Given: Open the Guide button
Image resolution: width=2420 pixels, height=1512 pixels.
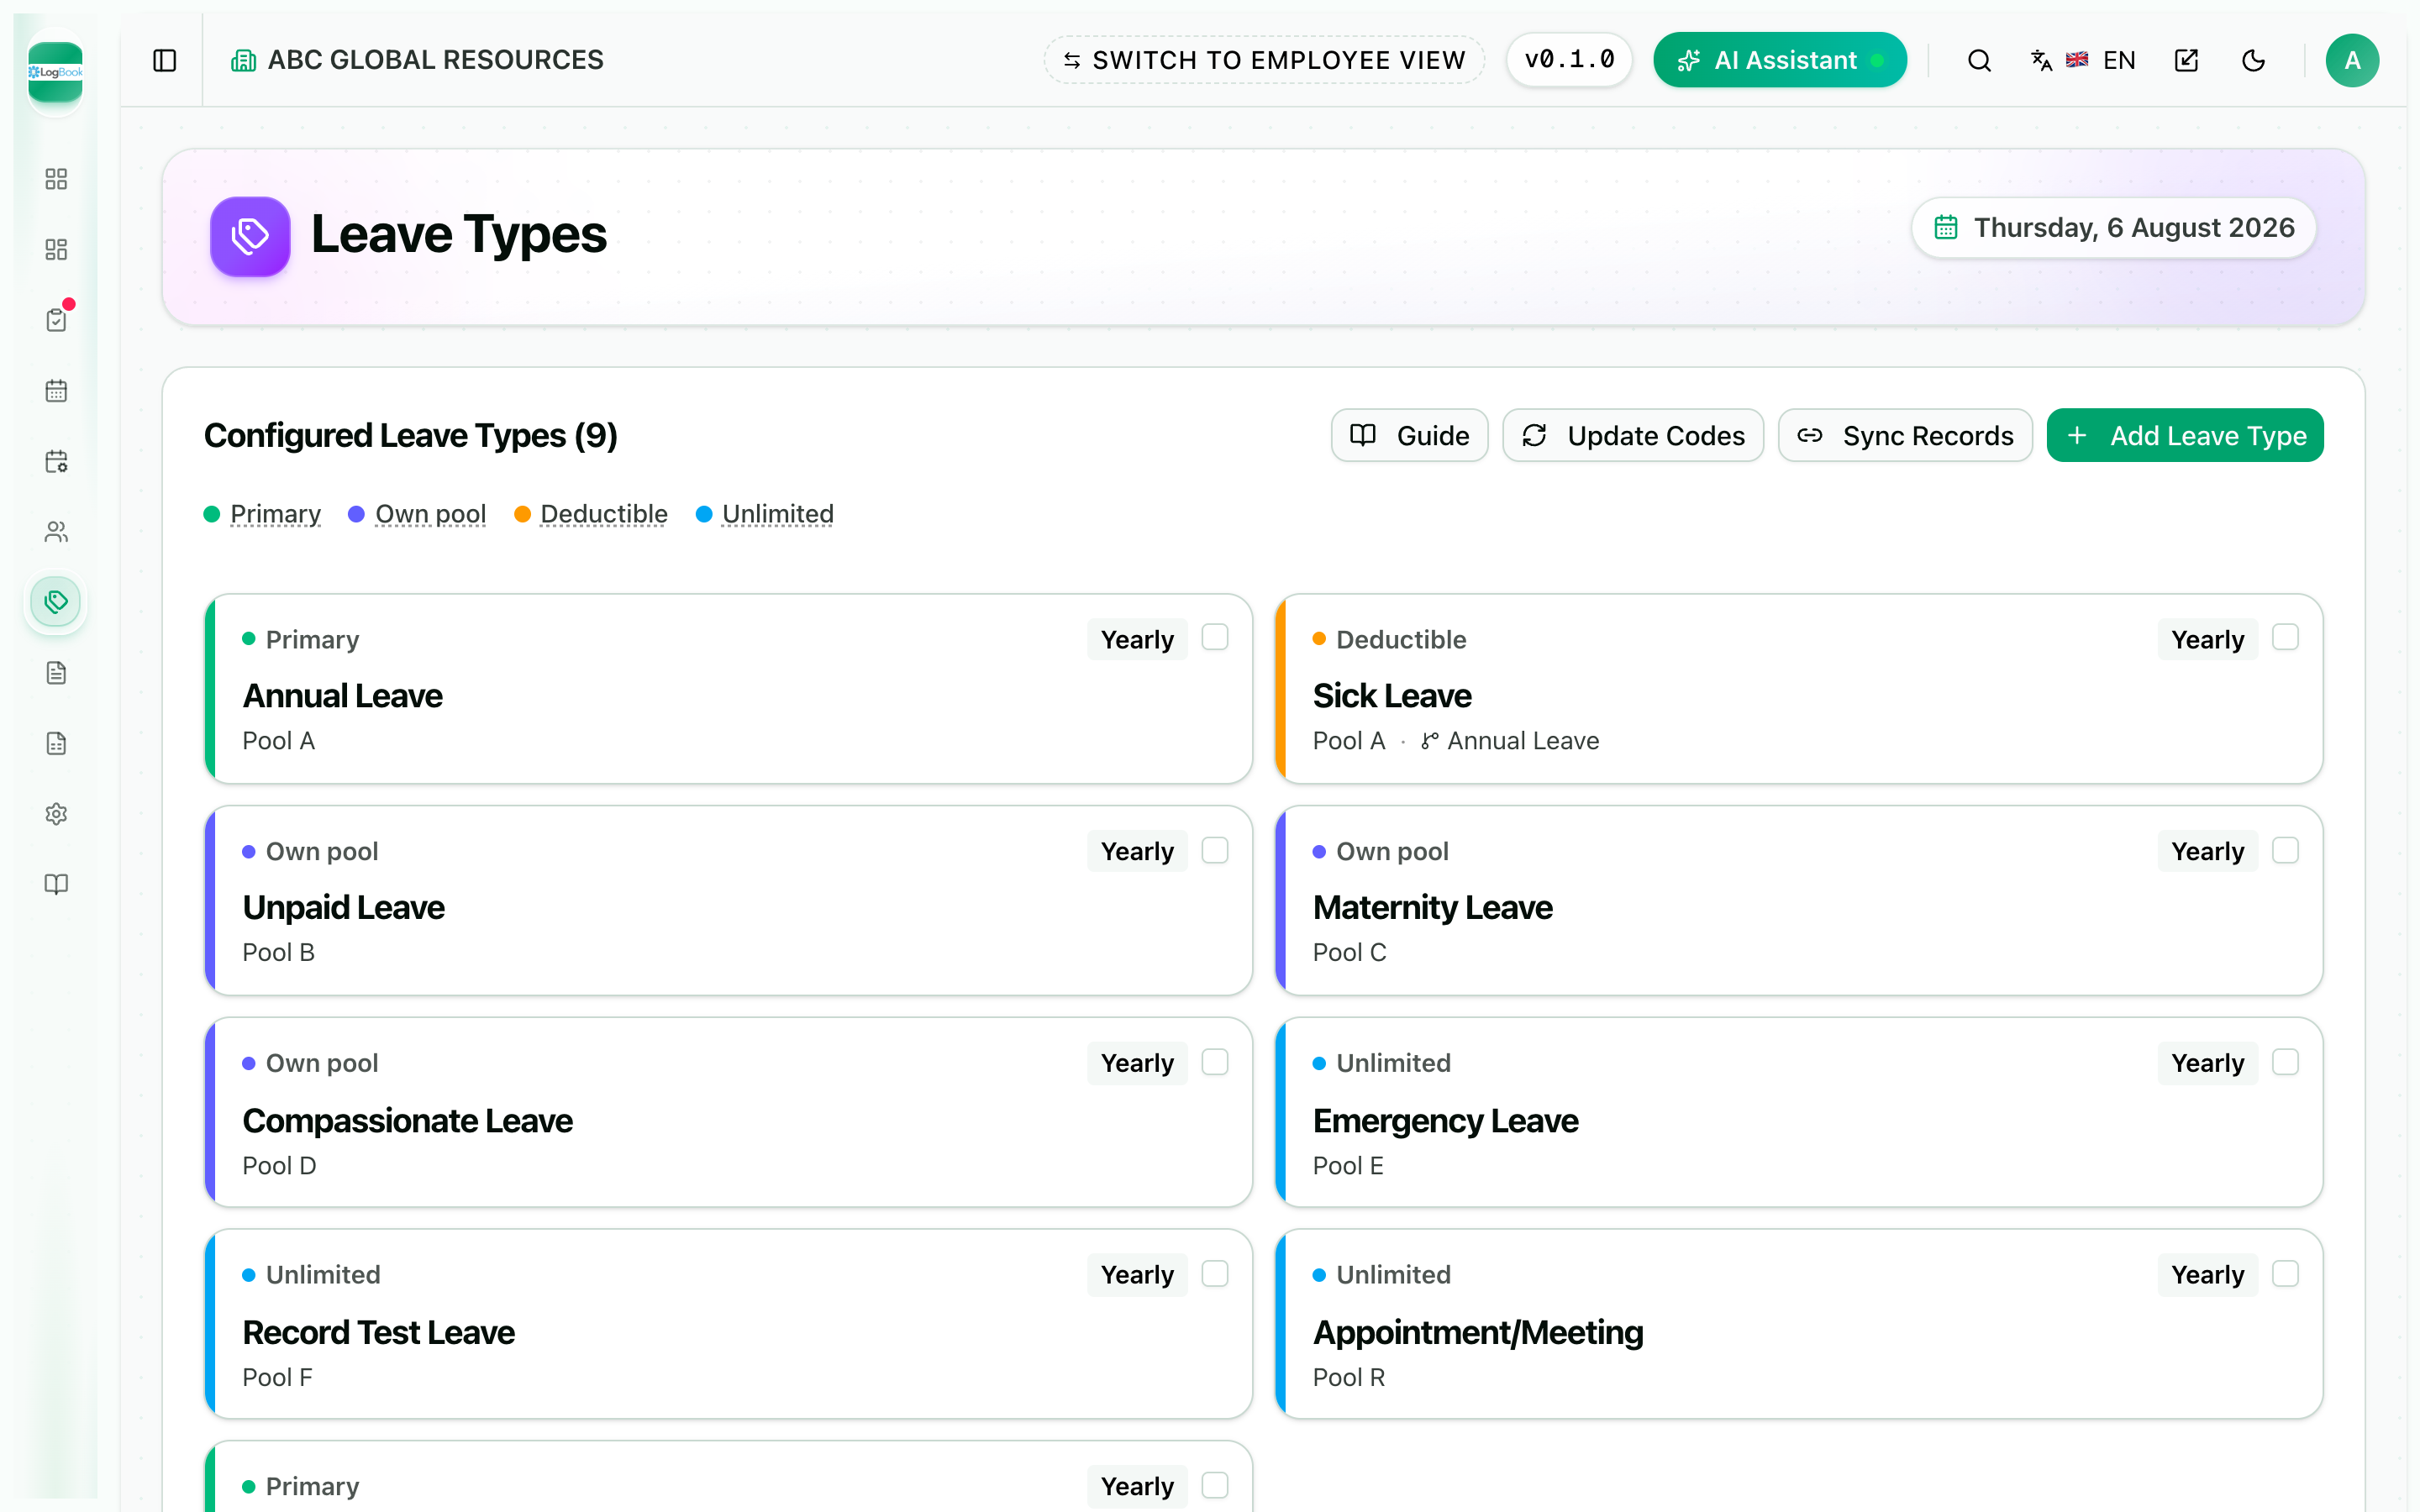Looking at the screenshot, I should [1409, 436].
